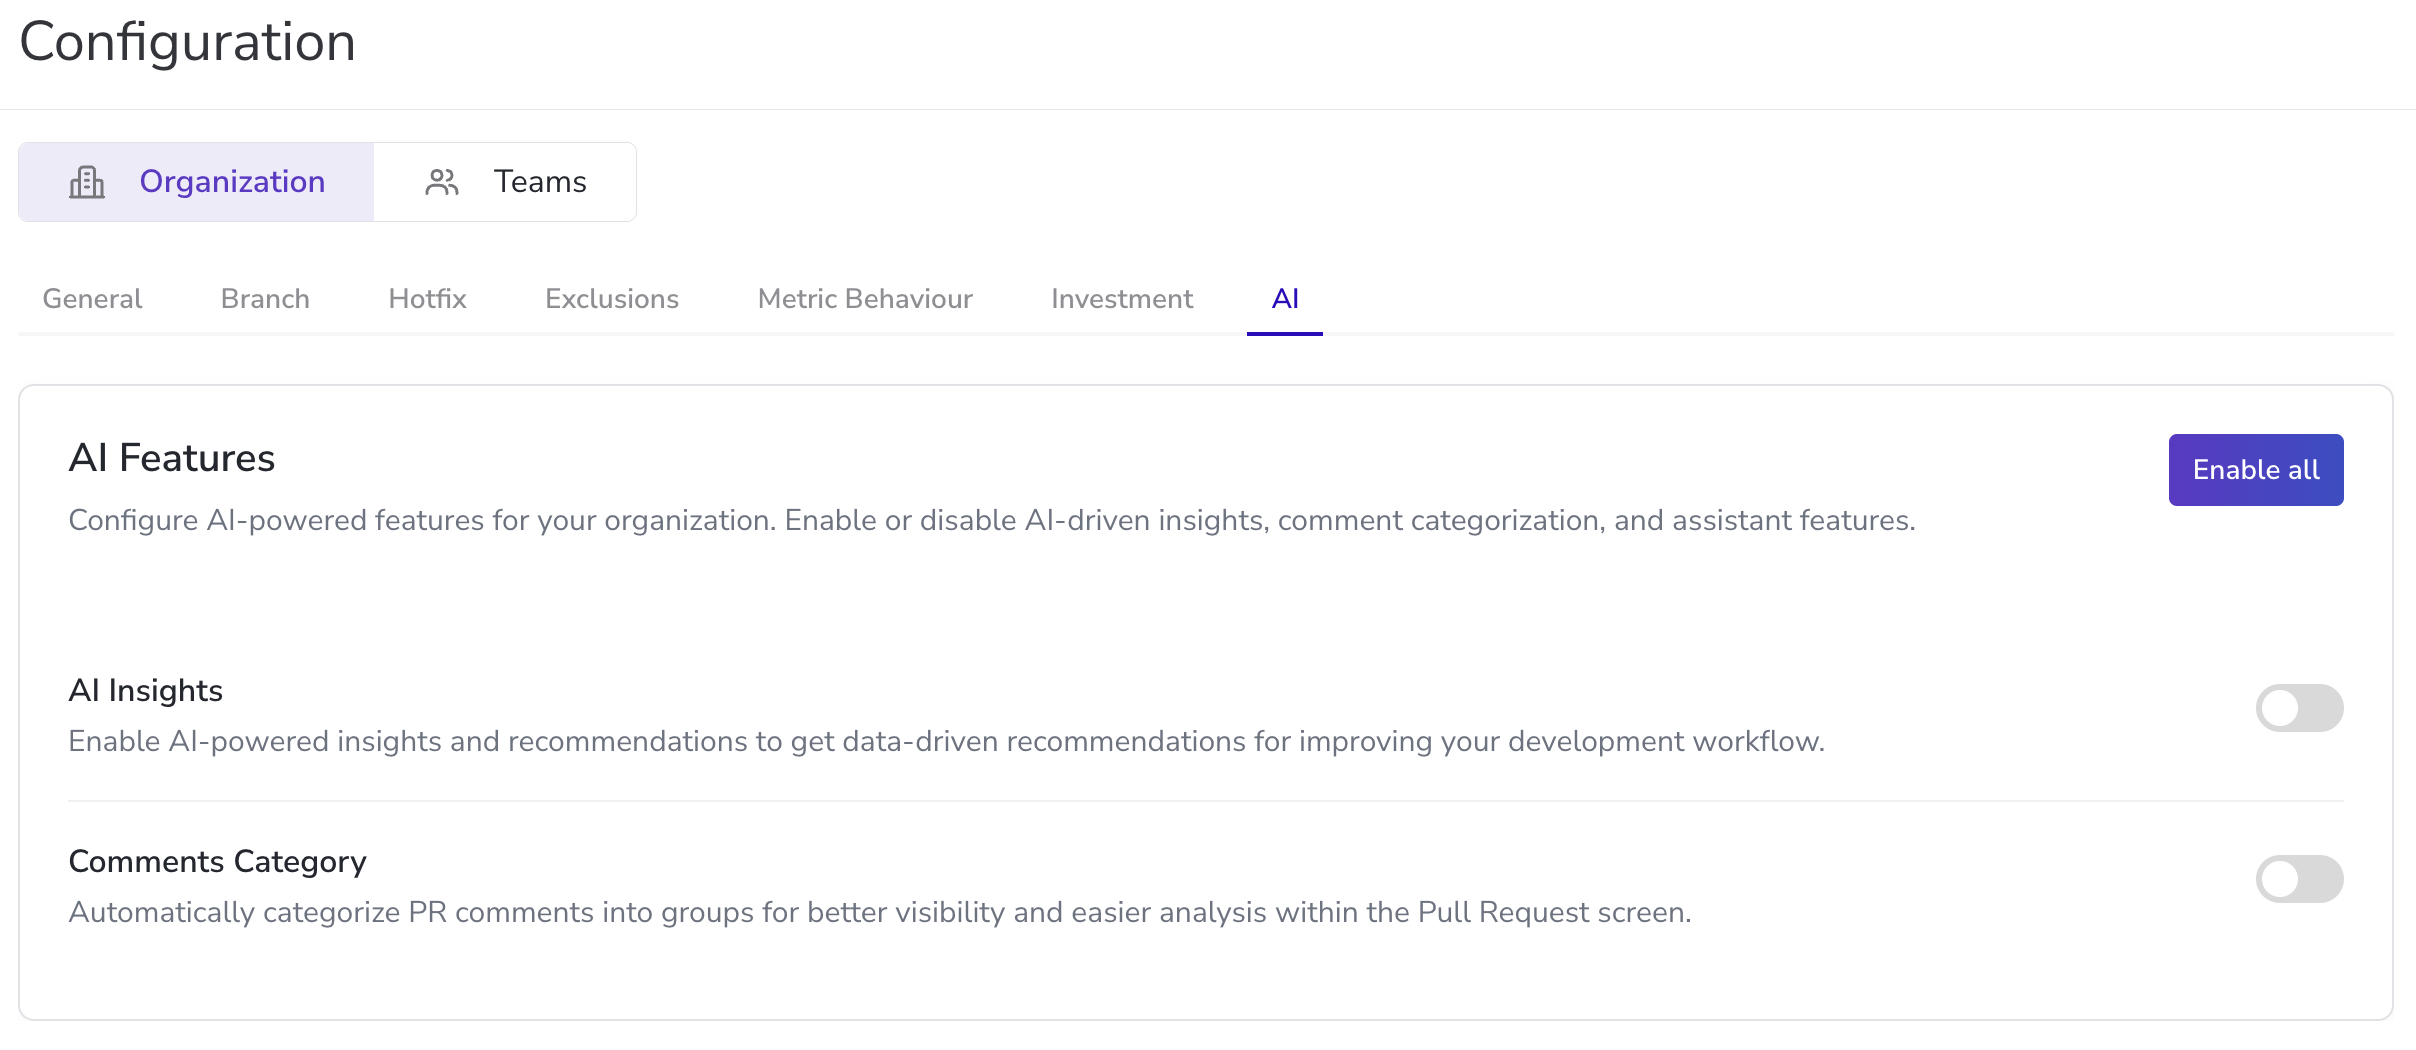Open the General tab

point(92,299)
